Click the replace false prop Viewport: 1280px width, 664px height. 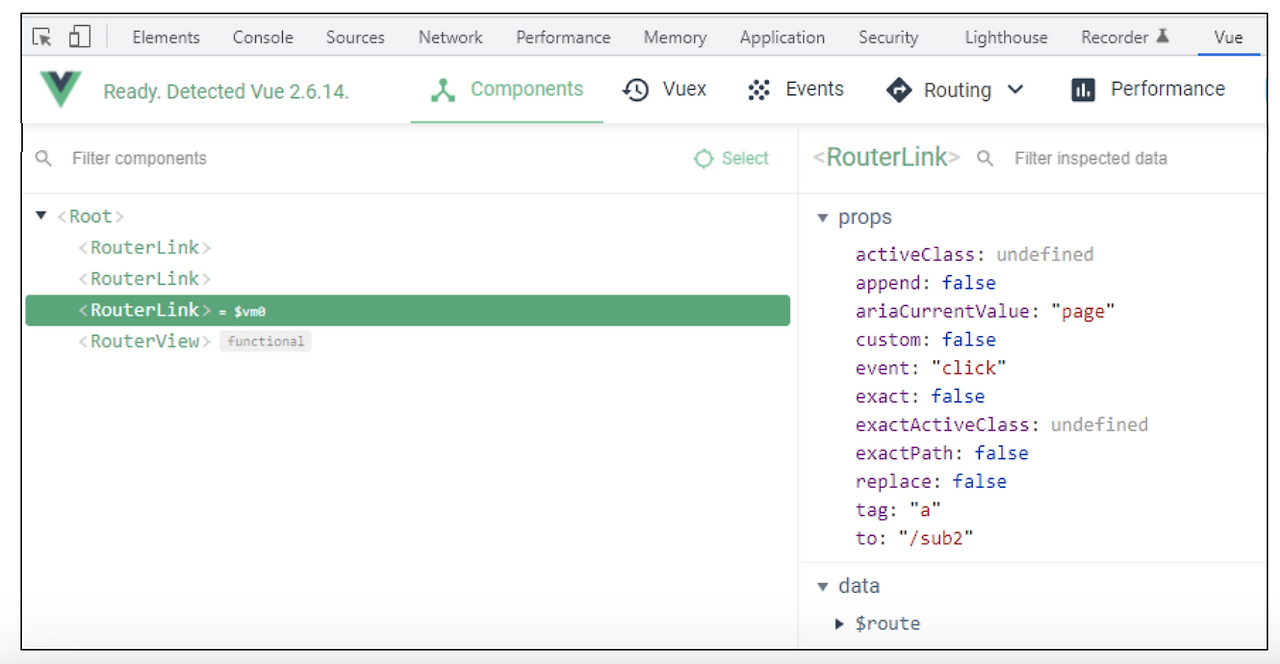[931, 481]
